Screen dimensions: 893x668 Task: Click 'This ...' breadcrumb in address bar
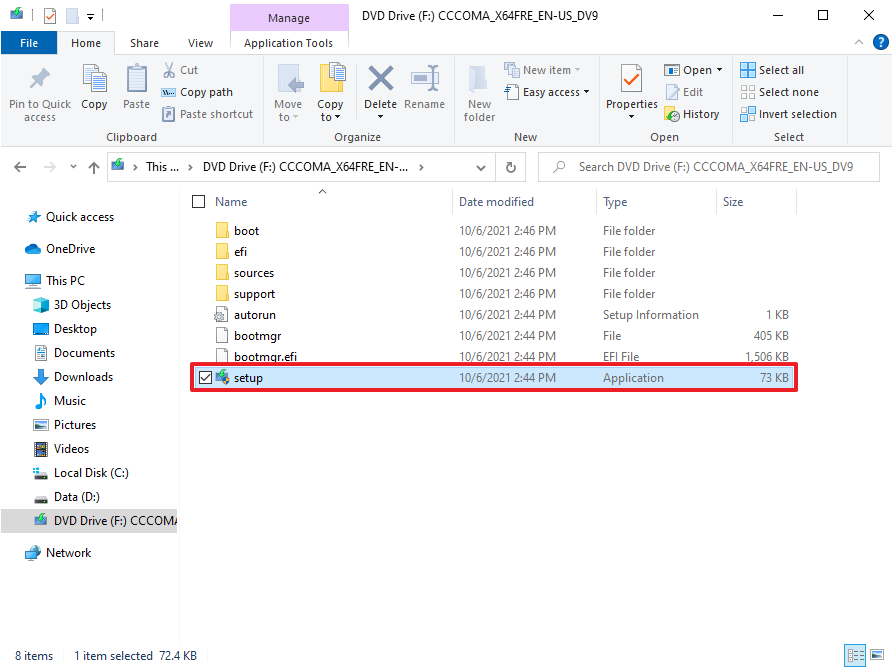coord(162,167)
